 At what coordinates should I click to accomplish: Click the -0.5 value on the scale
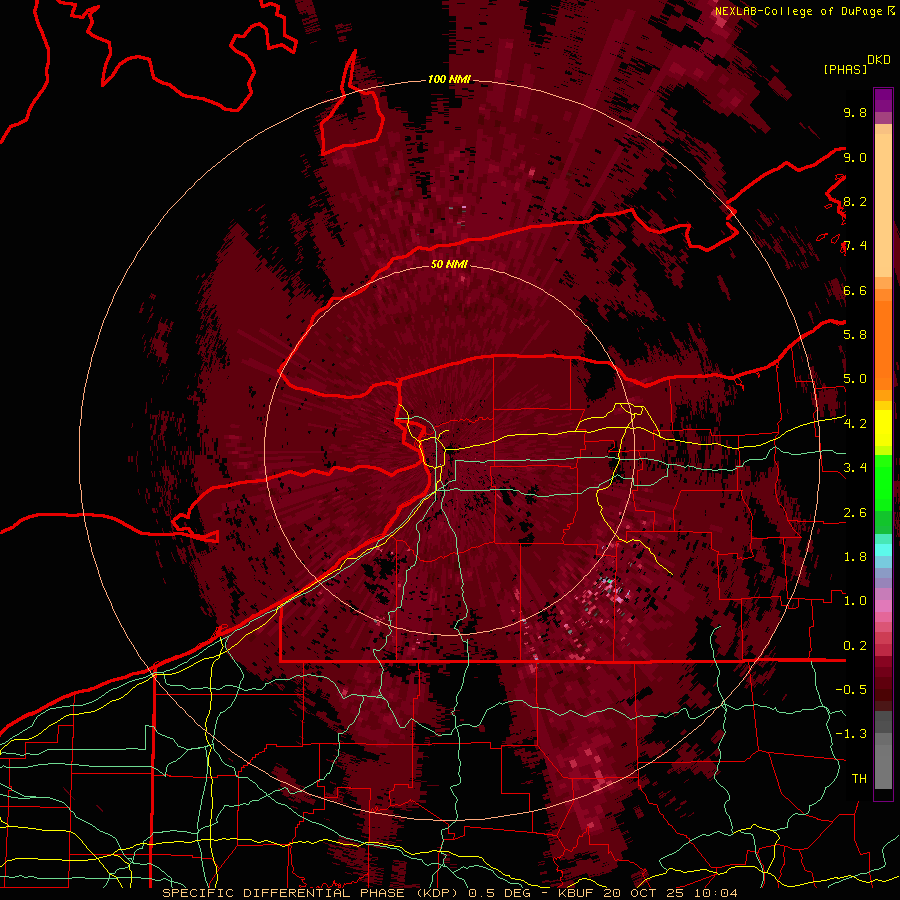tap(851, 690)
